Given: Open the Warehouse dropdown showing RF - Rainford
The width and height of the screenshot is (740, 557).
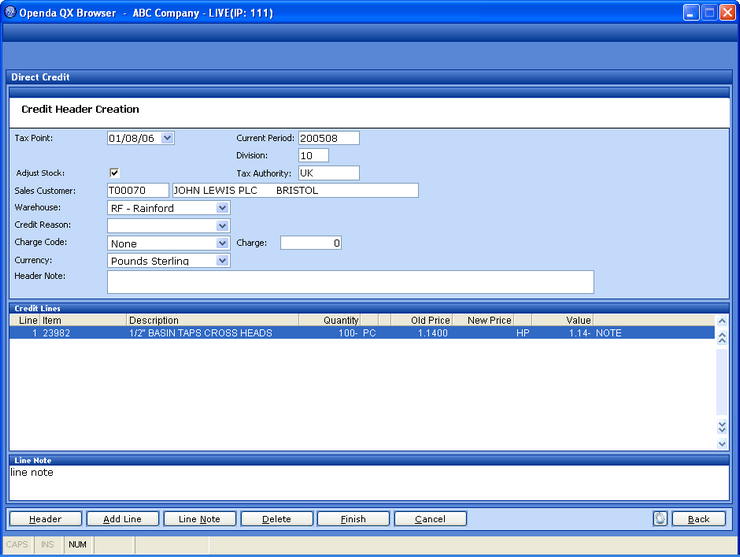Looking at the screenshot, I should 222,208.
